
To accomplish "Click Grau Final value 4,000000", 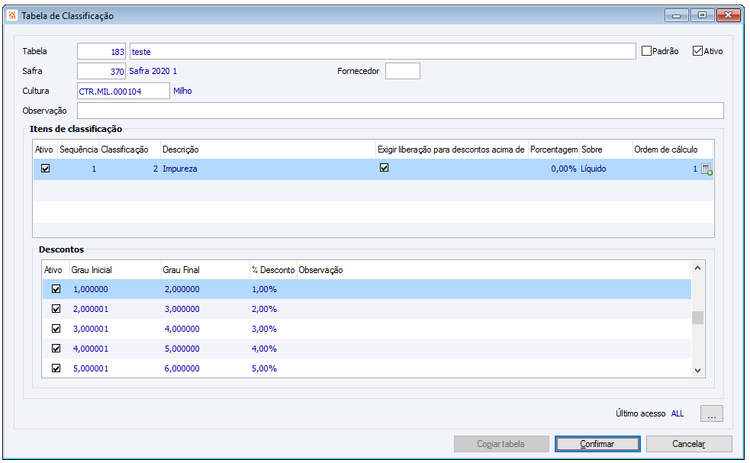I will click(x=182, y=329).
